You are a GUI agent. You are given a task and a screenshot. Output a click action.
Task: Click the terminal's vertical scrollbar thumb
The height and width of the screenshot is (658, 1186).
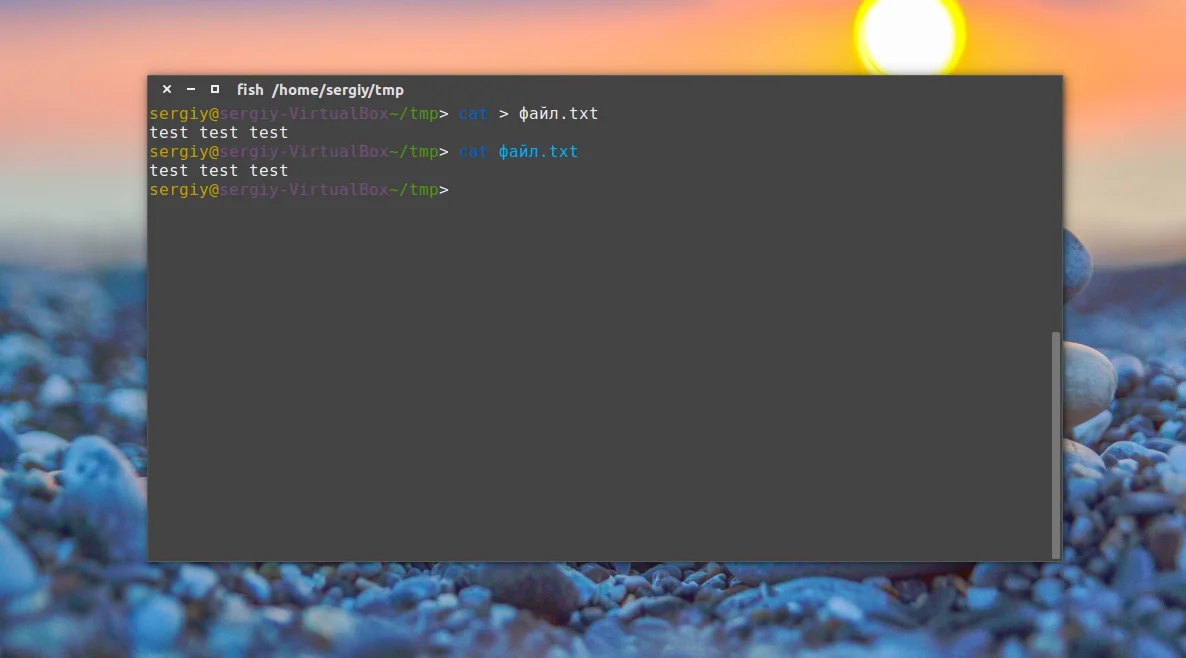coord(1056,445)
